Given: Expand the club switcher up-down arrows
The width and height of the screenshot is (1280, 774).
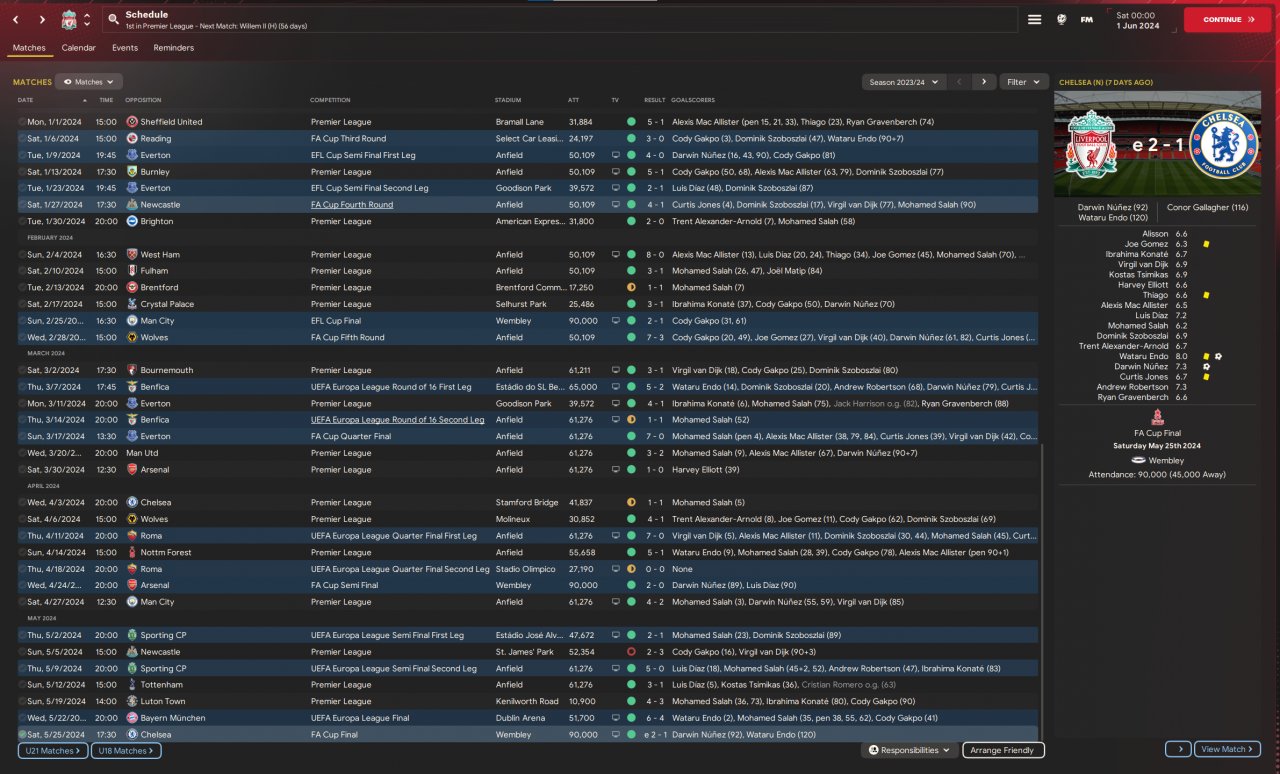Looking at the screenshot, I should point(87,20).
